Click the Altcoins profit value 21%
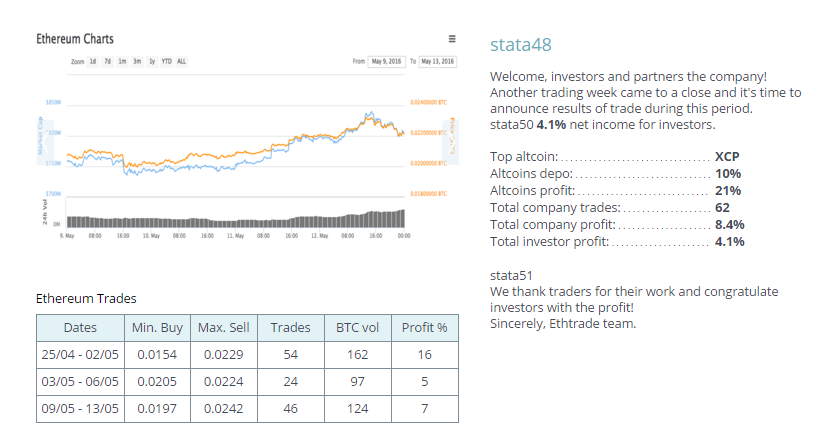The image size is (834, 436). 728,191
